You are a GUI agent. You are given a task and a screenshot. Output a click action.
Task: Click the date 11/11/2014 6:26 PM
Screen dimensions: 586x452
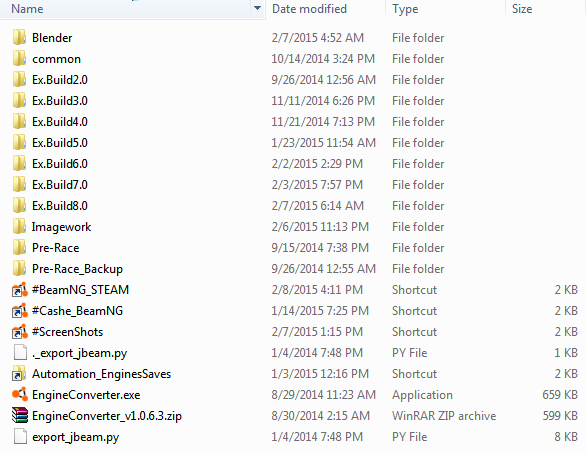click(x=323, y=101)
